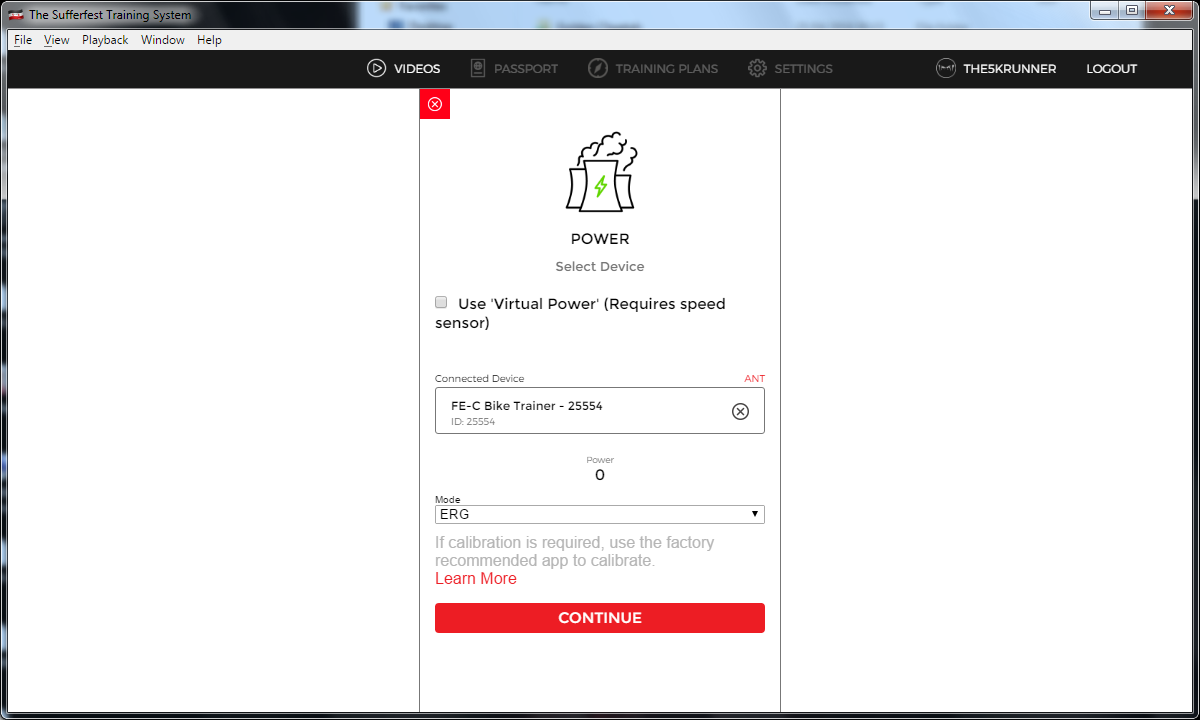Open the Learn More link

pos(476,579)
